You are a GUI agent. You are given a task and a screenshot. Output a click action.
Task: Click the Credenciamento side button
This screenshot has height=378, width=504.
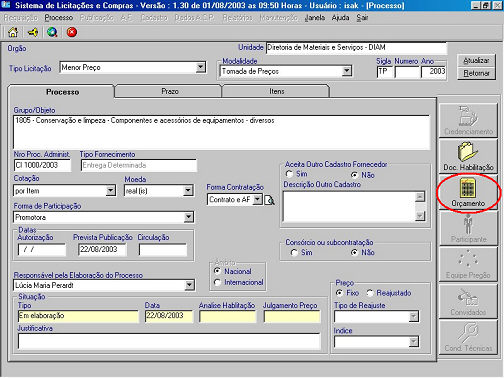[468, 120]
